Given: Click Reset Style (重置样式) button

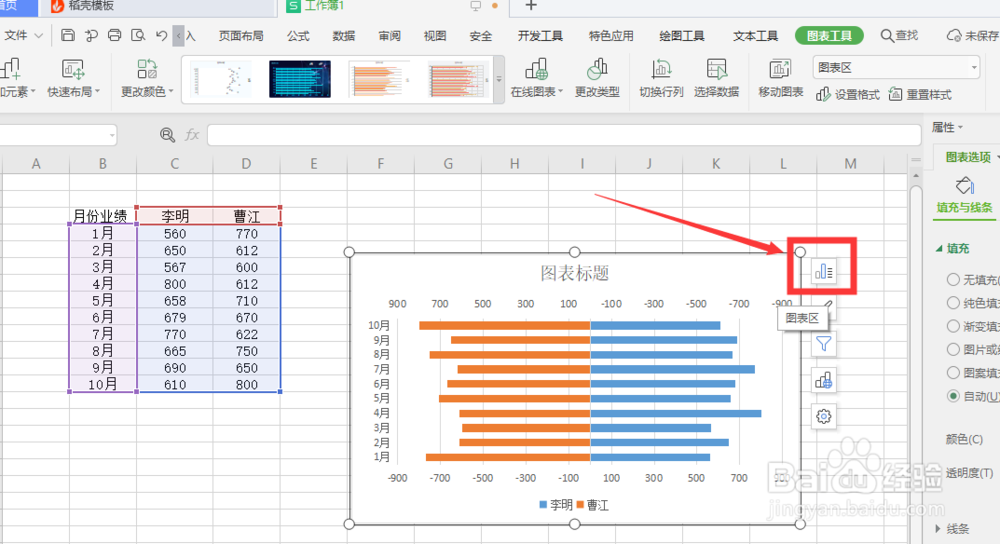Looking at the screenshot, I should coord(920,94).
